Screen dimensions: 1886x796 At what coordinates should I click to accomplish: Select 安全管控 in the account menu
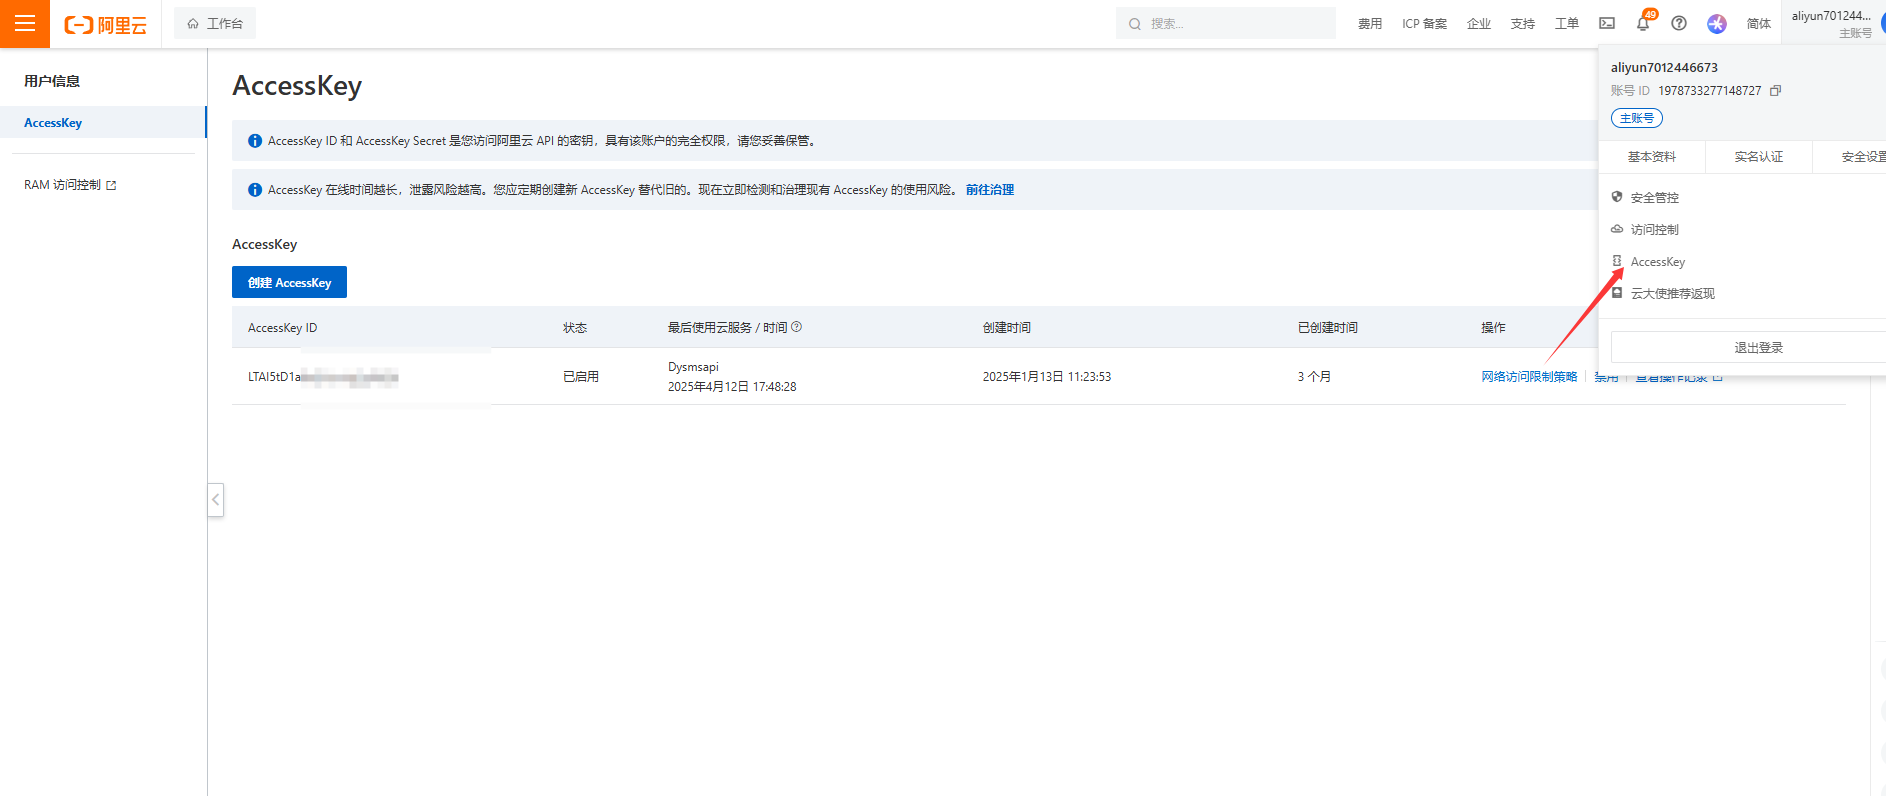(x=1654, y=198)
